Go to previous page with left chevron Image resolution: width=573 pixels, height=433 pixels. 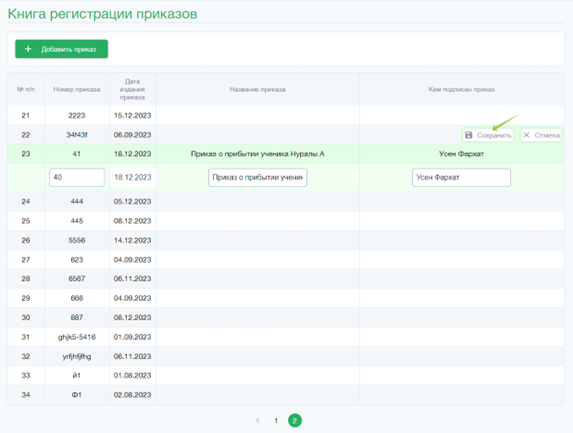(258, 421)
